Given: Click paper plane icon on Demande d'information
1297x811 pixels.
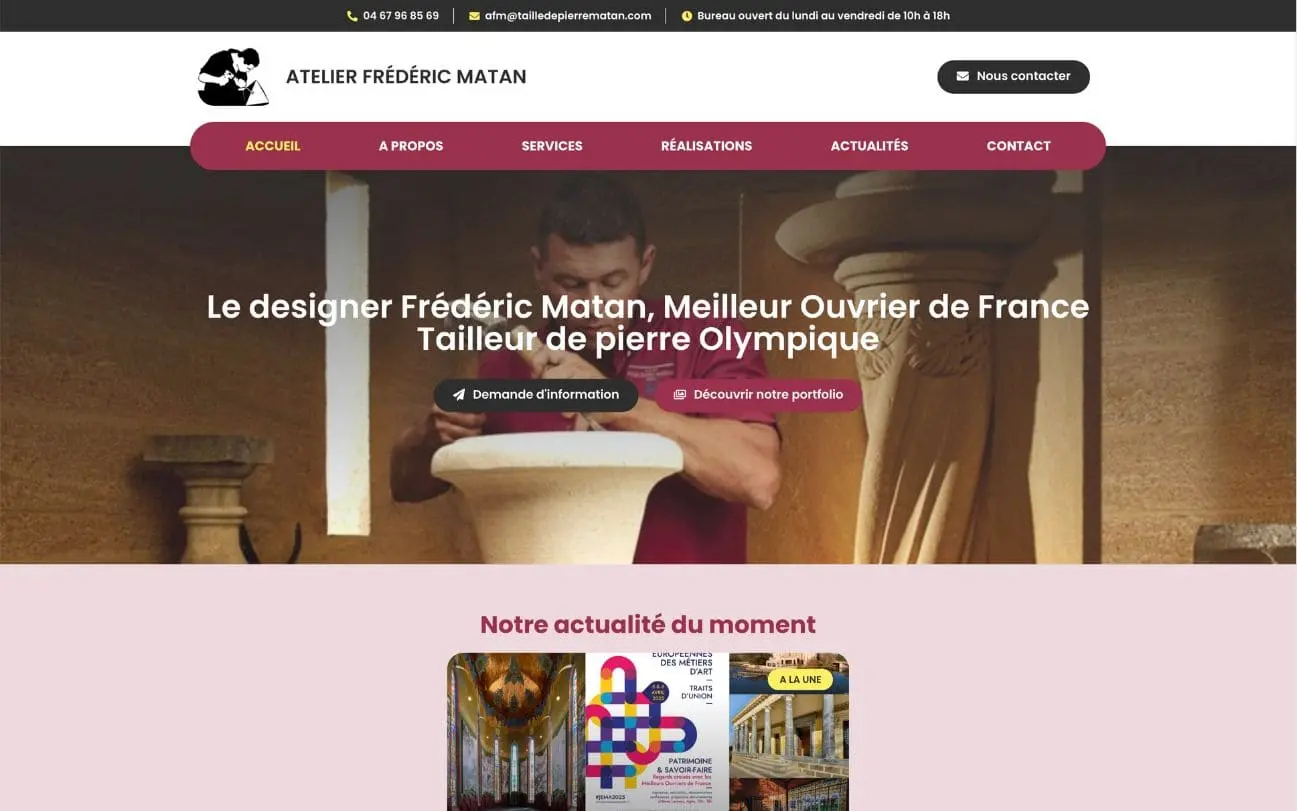Looking at the screenshot, I should click(x=459, y=395).
